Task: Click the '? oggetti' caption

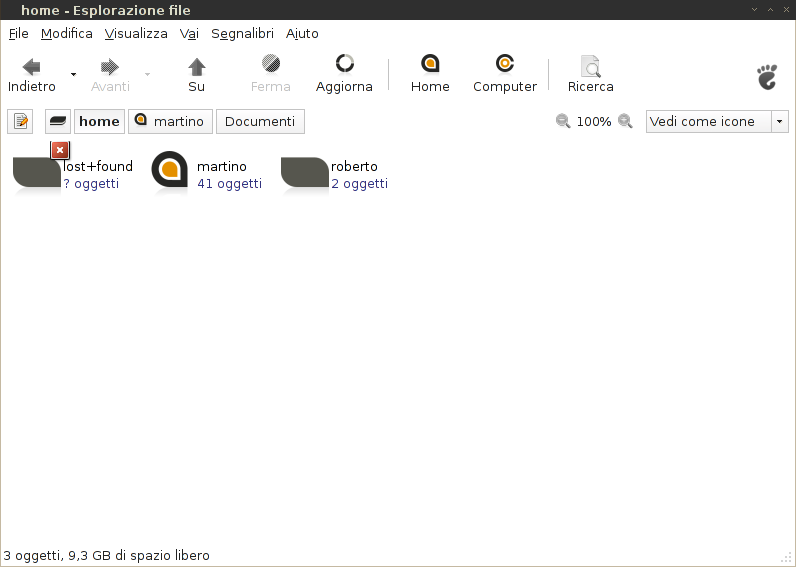Action: point(91,183)
